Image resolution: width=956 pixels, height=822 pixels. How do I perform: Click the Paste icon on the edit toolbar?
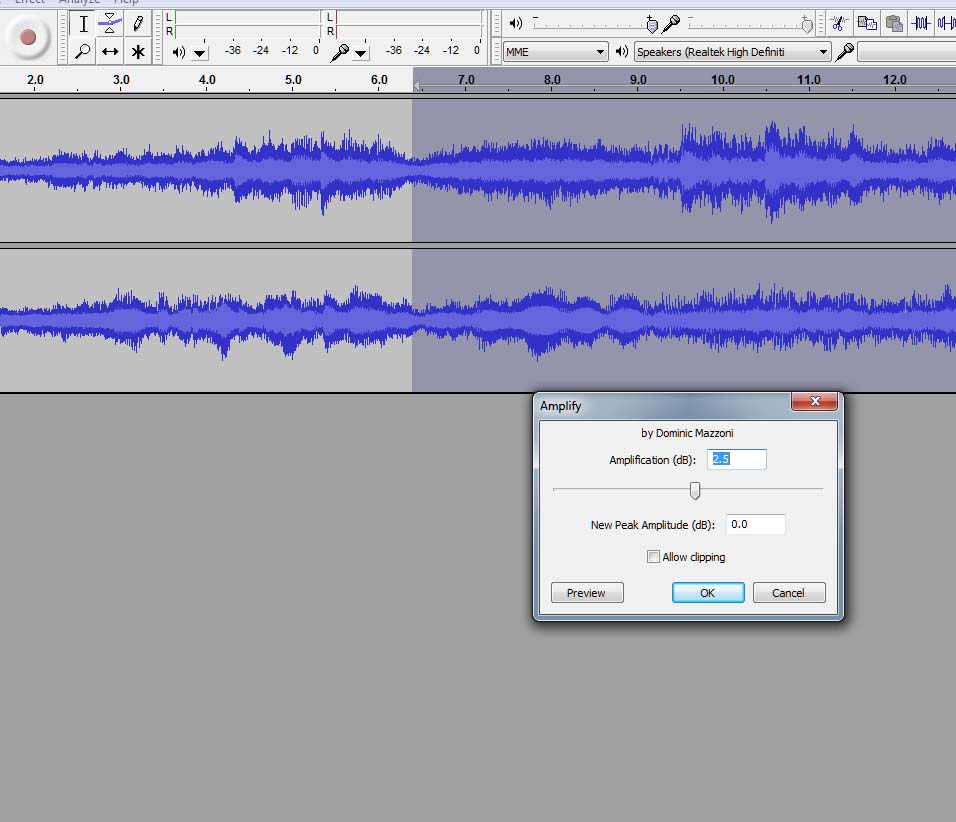[894, 23]
